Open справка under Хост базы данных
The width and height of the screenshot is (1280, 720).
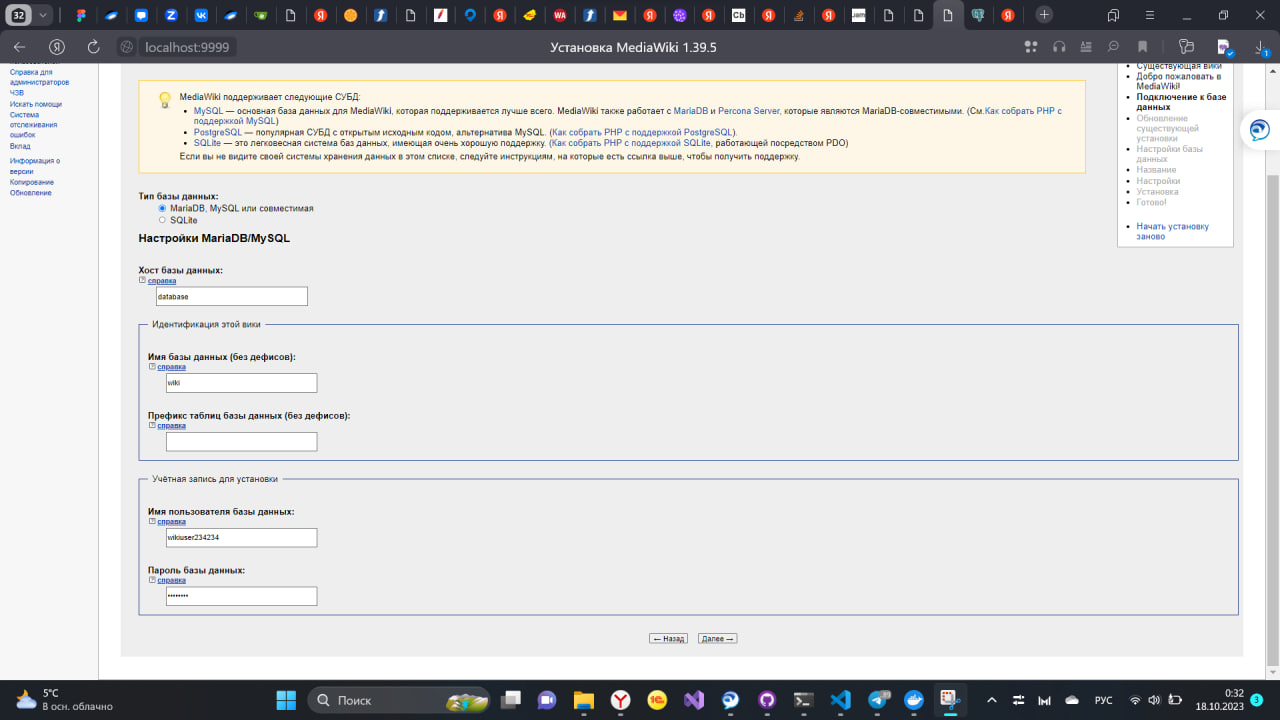pos(161,281)
